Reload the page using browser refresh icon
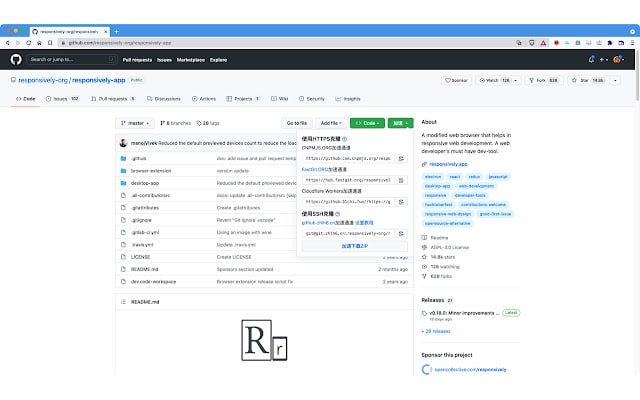The height and width of the screenshot is (400, 640). [32, 43]
